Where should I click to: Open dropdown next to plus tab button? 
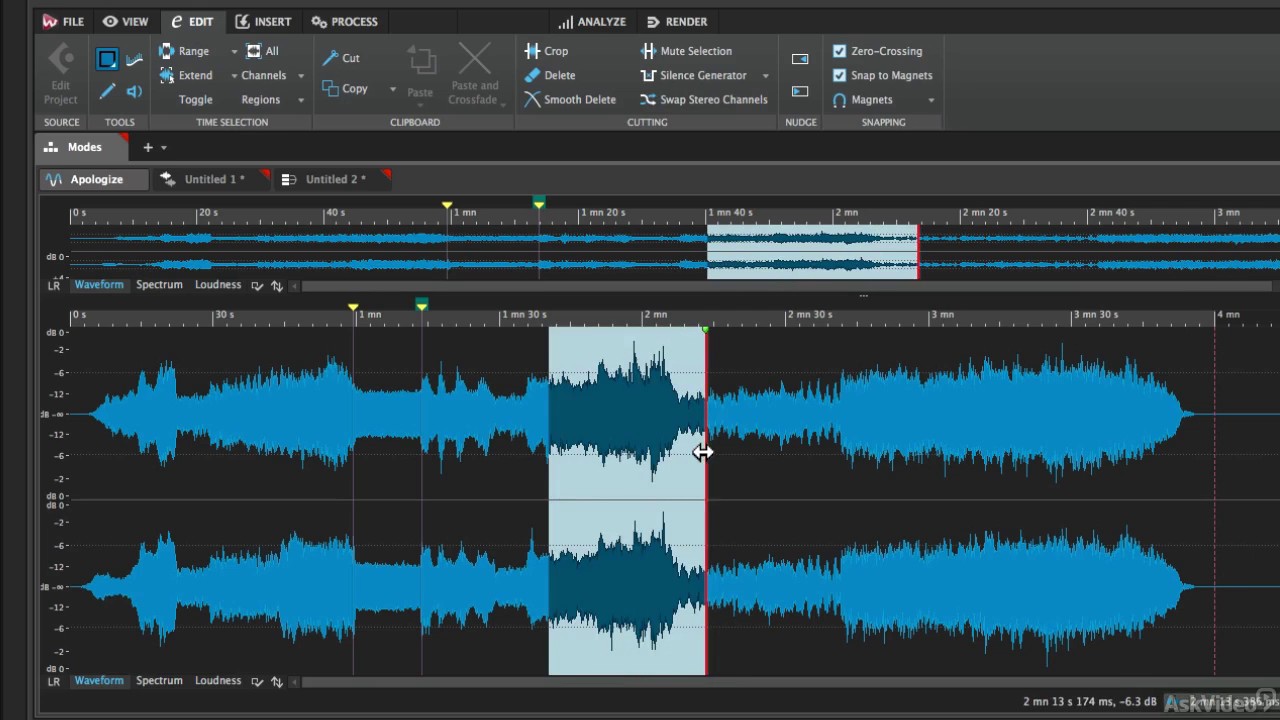click(164, 147)
